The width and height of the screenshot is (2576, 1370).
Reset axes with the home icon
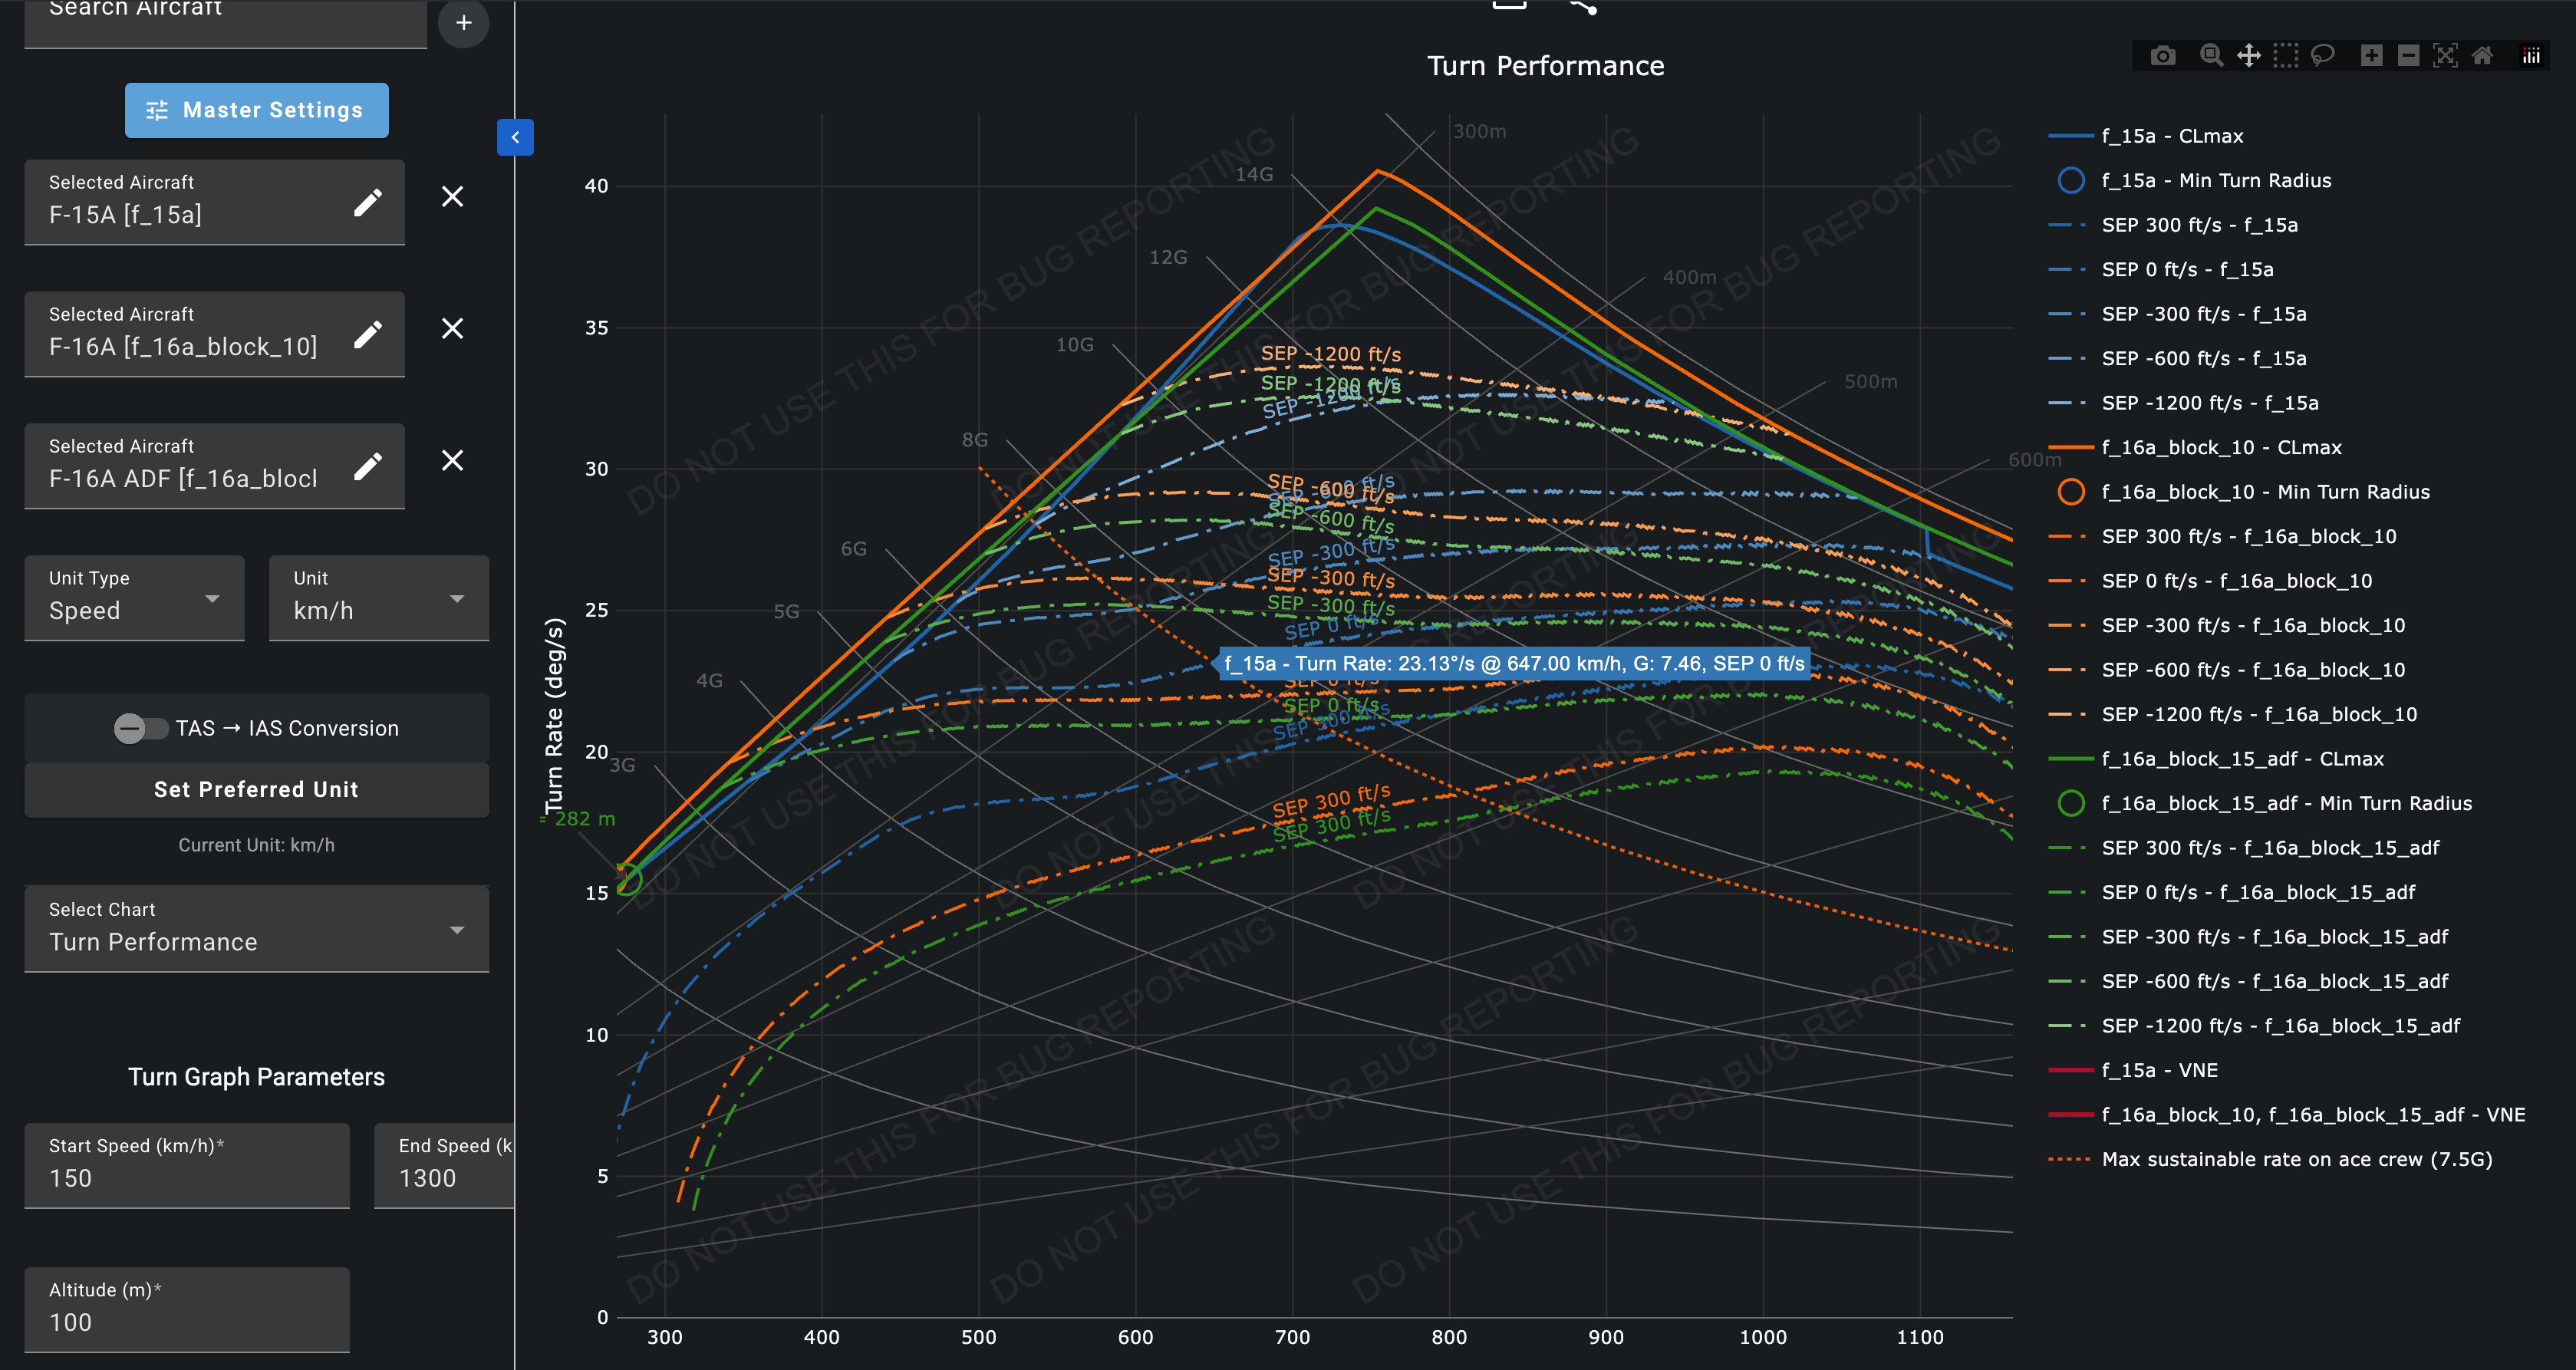pyautogui.click(x=2482, y=56)
